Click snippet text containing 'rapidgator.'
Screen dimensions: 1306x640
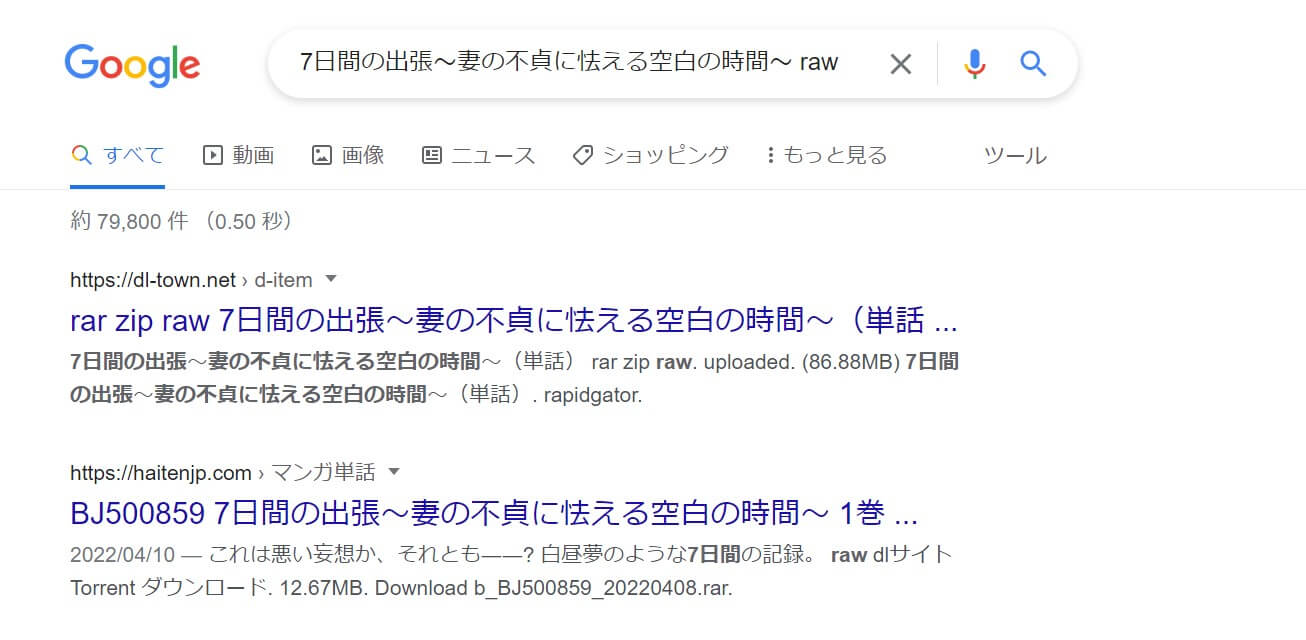[356, 395]
